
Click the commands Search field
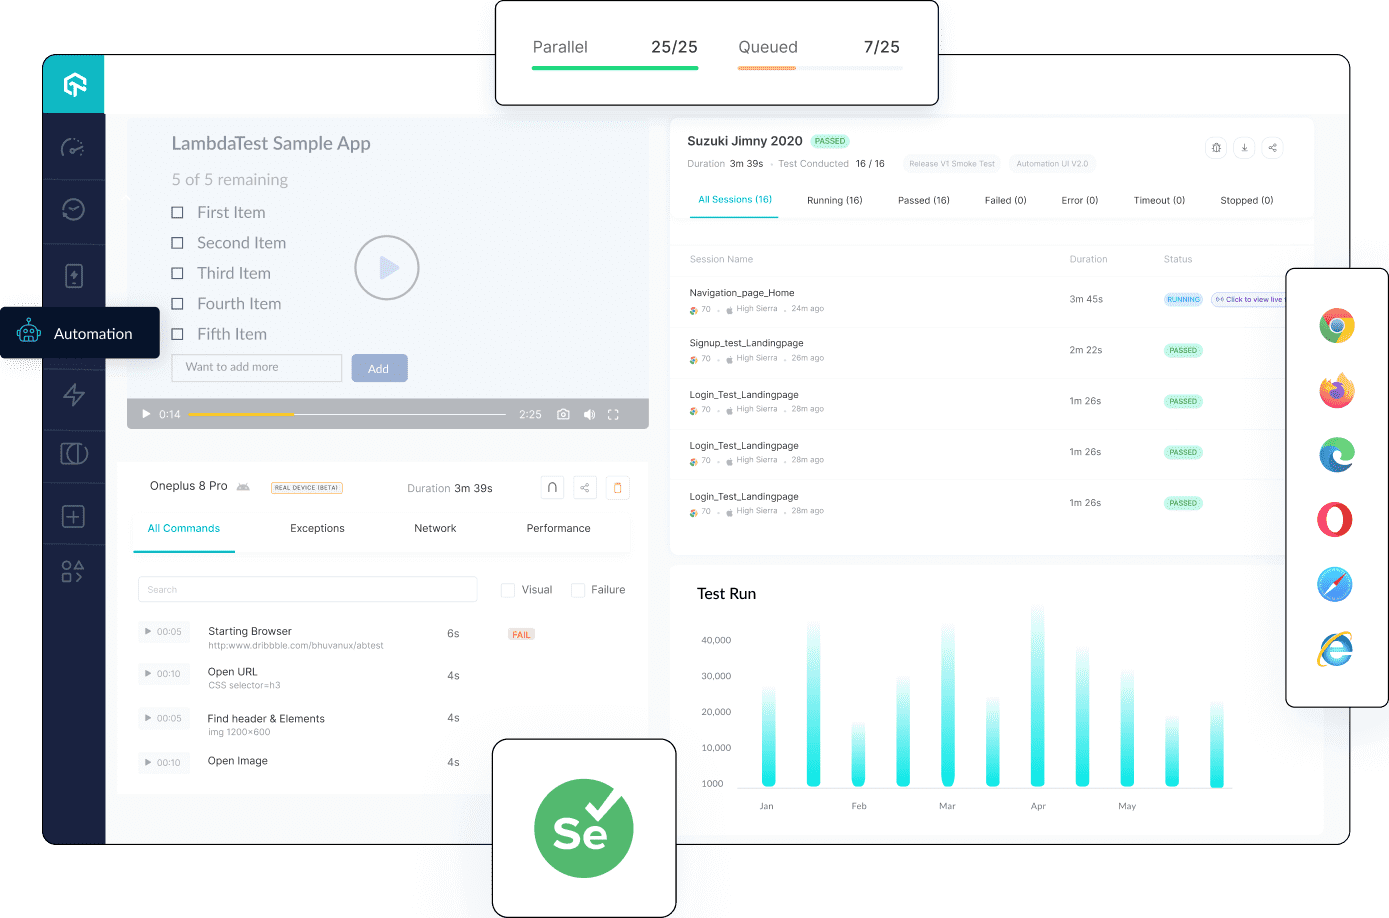[x=307, y=589]
